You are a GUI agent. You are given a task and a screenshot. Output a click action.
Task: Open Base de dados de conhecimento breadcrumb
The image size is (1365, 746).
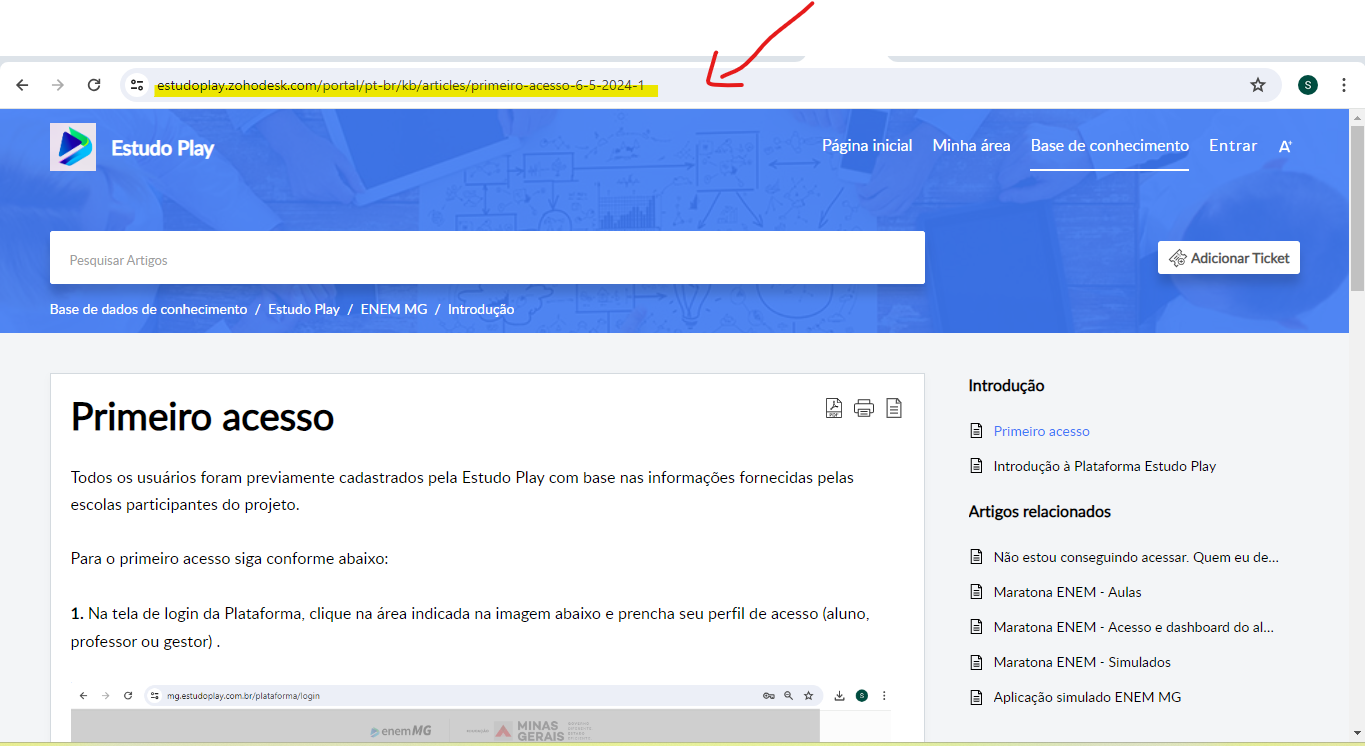tap(148, 310)
